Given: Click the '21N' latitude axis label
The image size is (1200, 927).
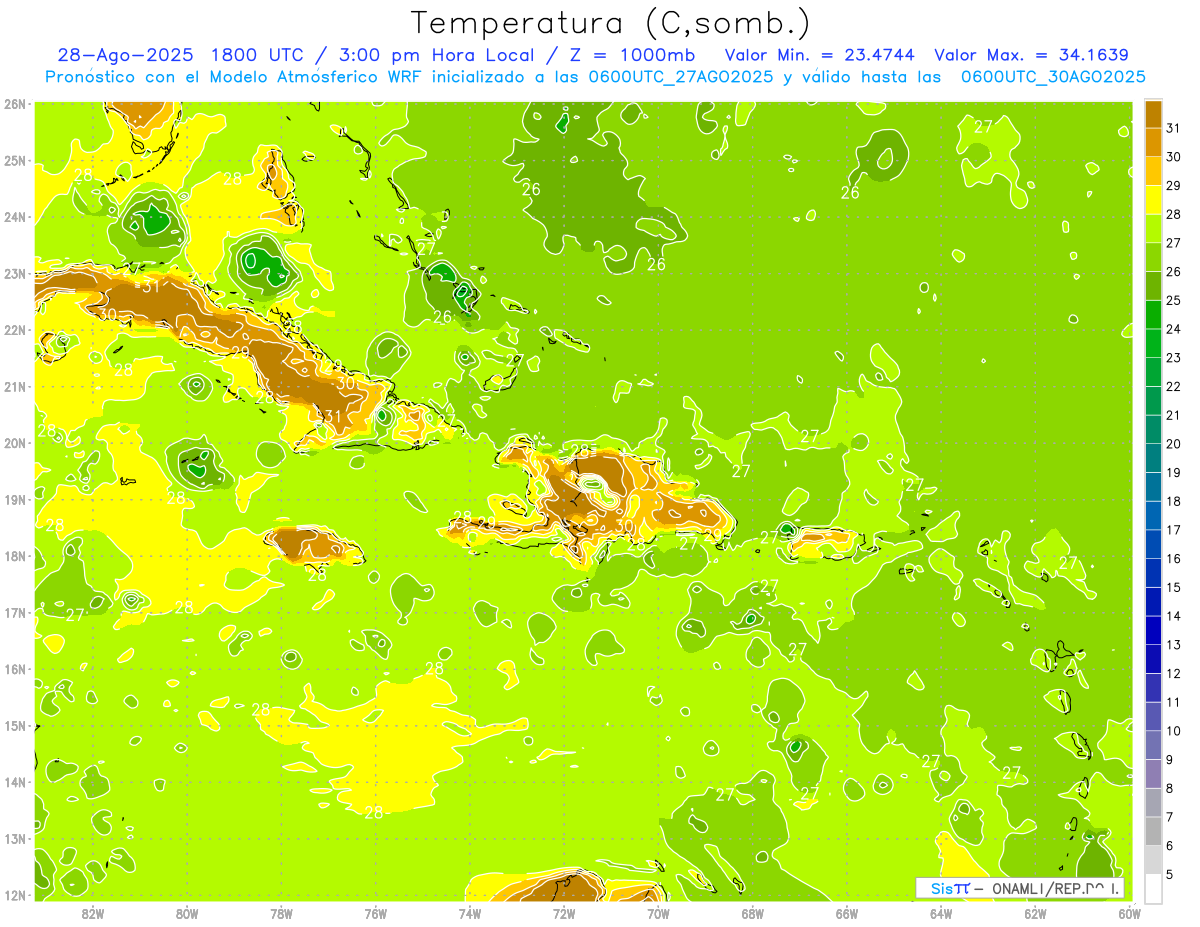Looking at the screenshot, I should [15, 386].
